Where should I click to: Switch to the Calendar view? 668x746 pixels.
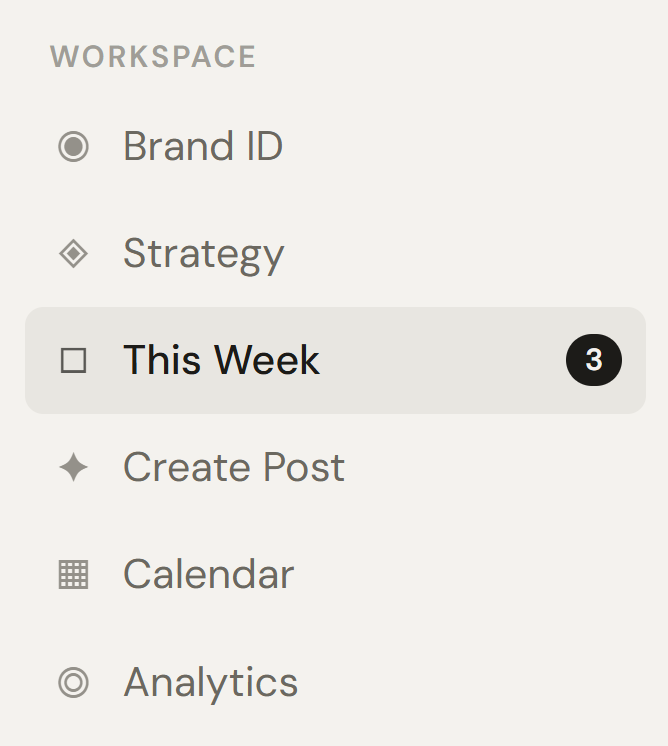208,574
